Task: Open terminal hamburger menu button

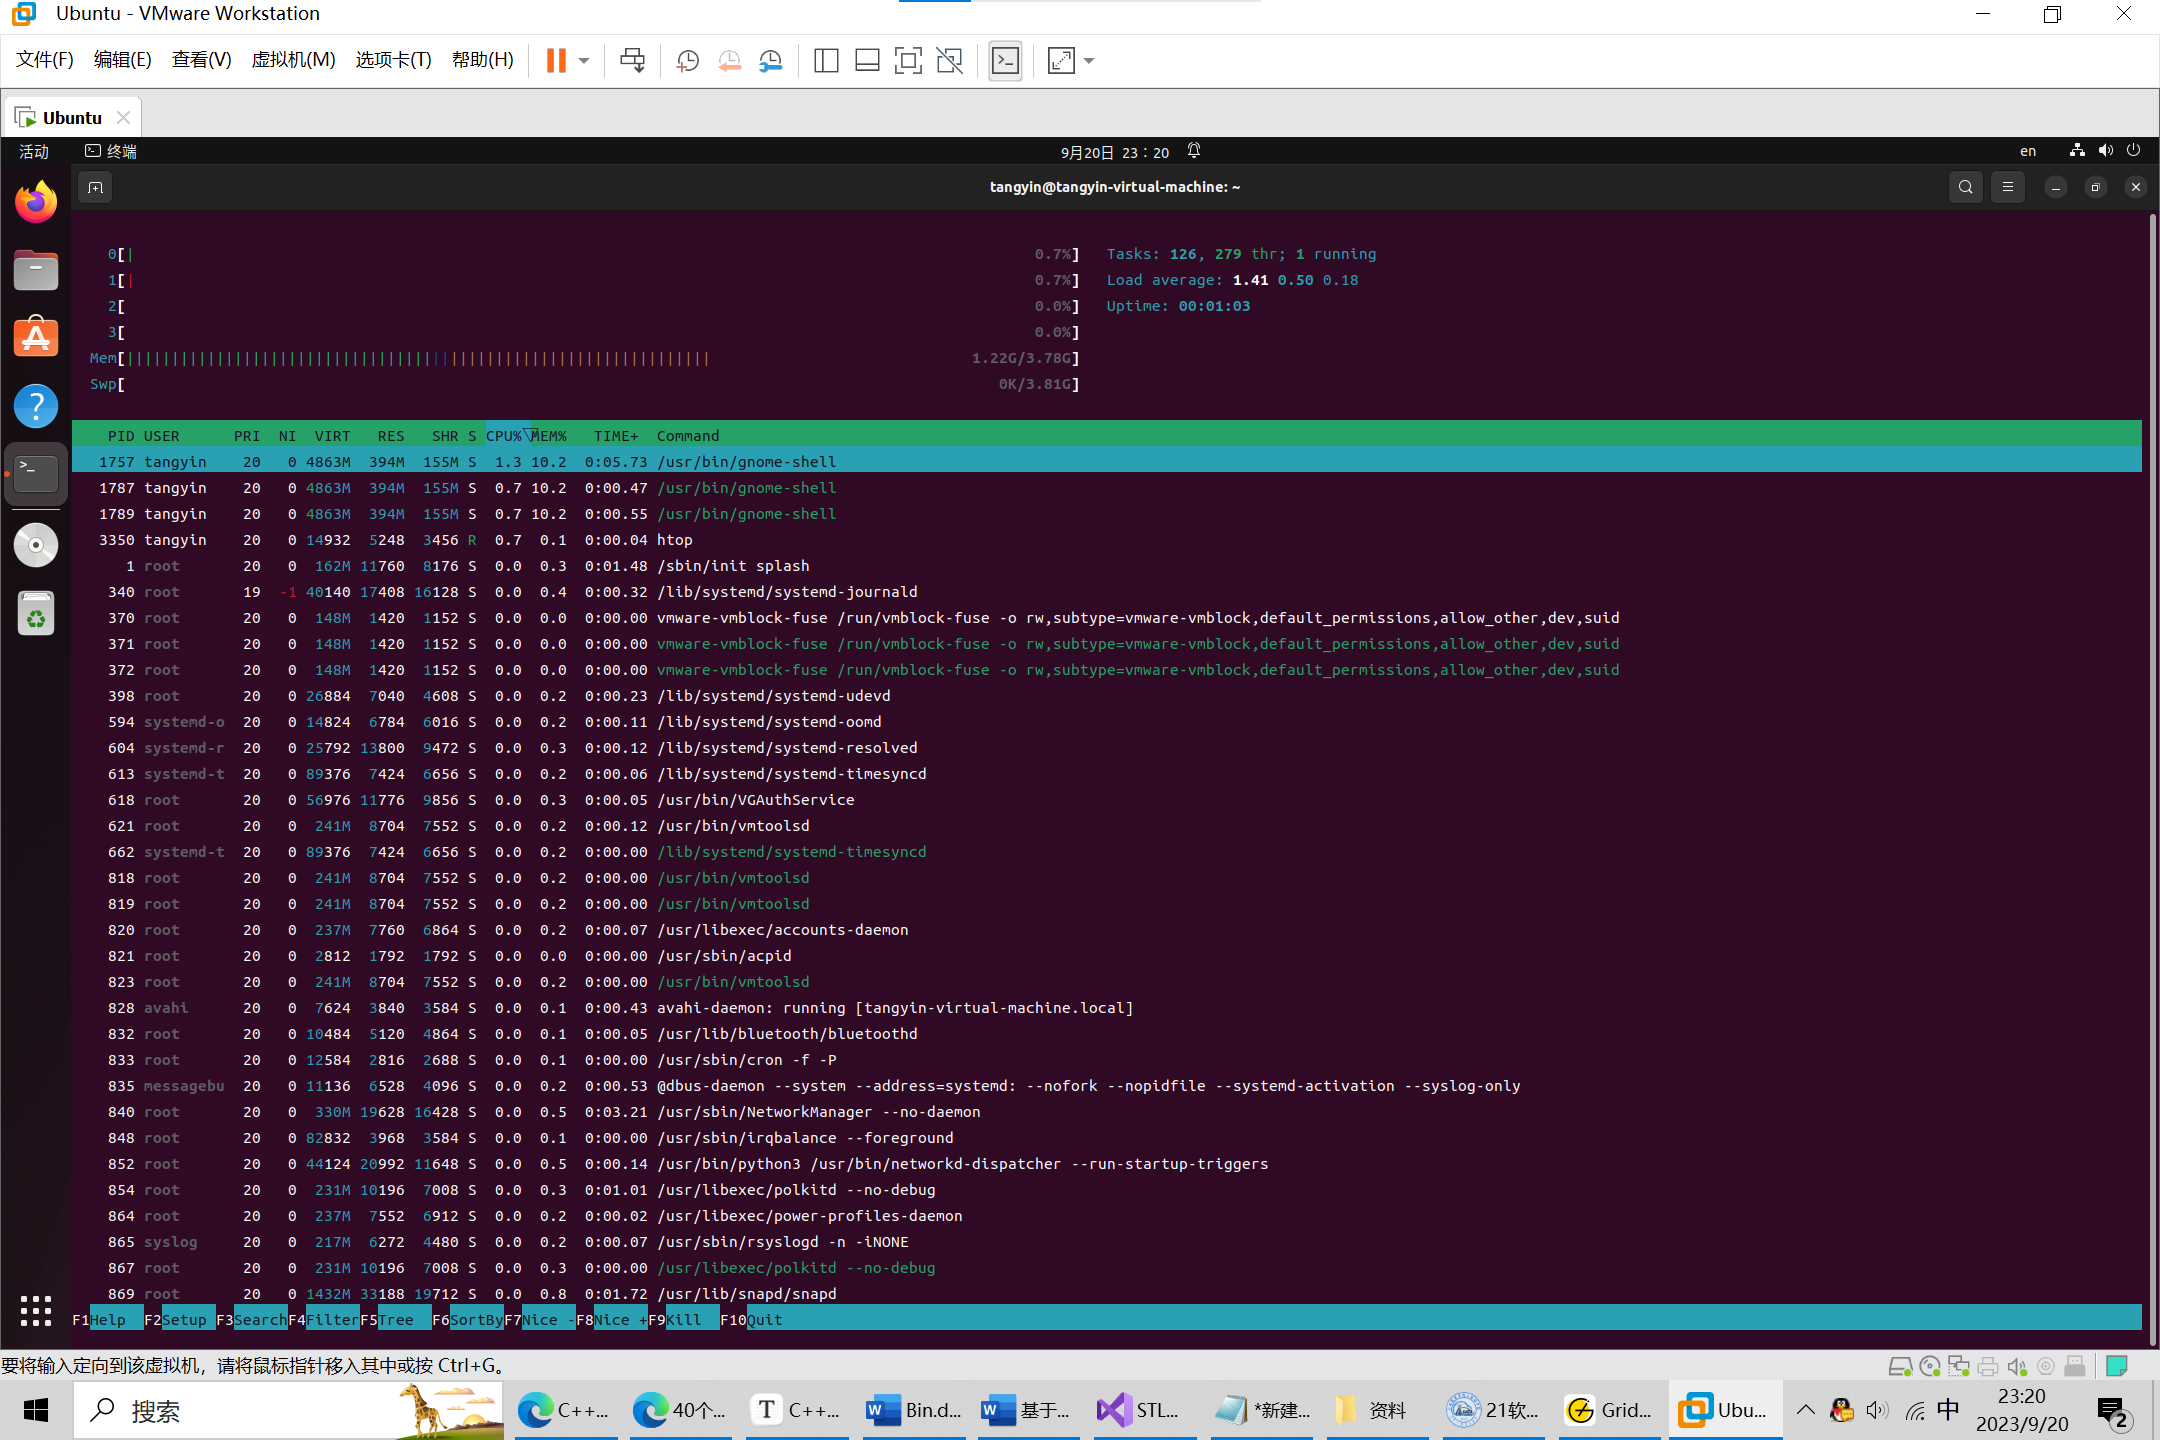Action: click(x=2007, y=187)
